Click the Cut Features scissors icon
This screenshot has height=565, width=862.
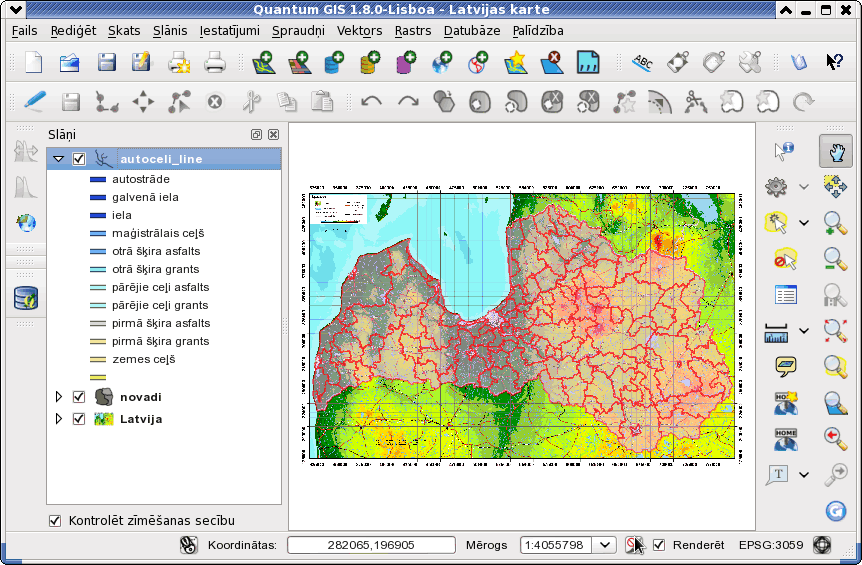tap(251, 102)
